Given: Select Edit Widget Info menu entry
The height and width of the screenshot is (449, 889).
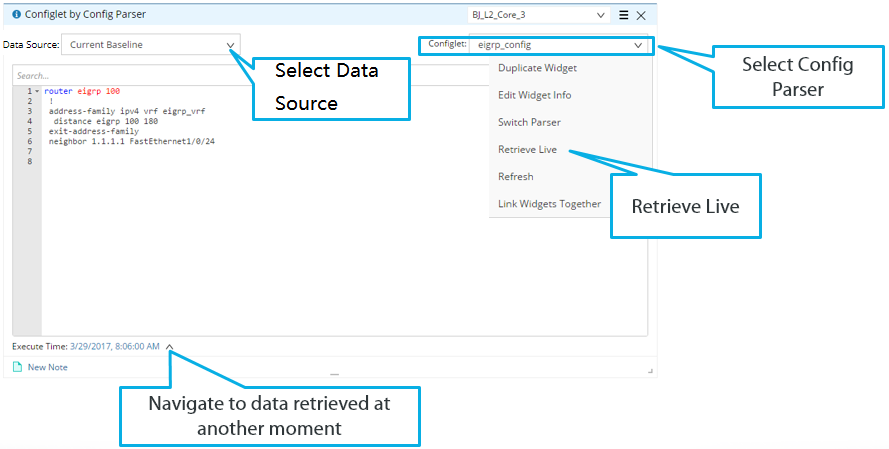Looking at the screenshot, I should pyautogui.click(x=535, y=95).
